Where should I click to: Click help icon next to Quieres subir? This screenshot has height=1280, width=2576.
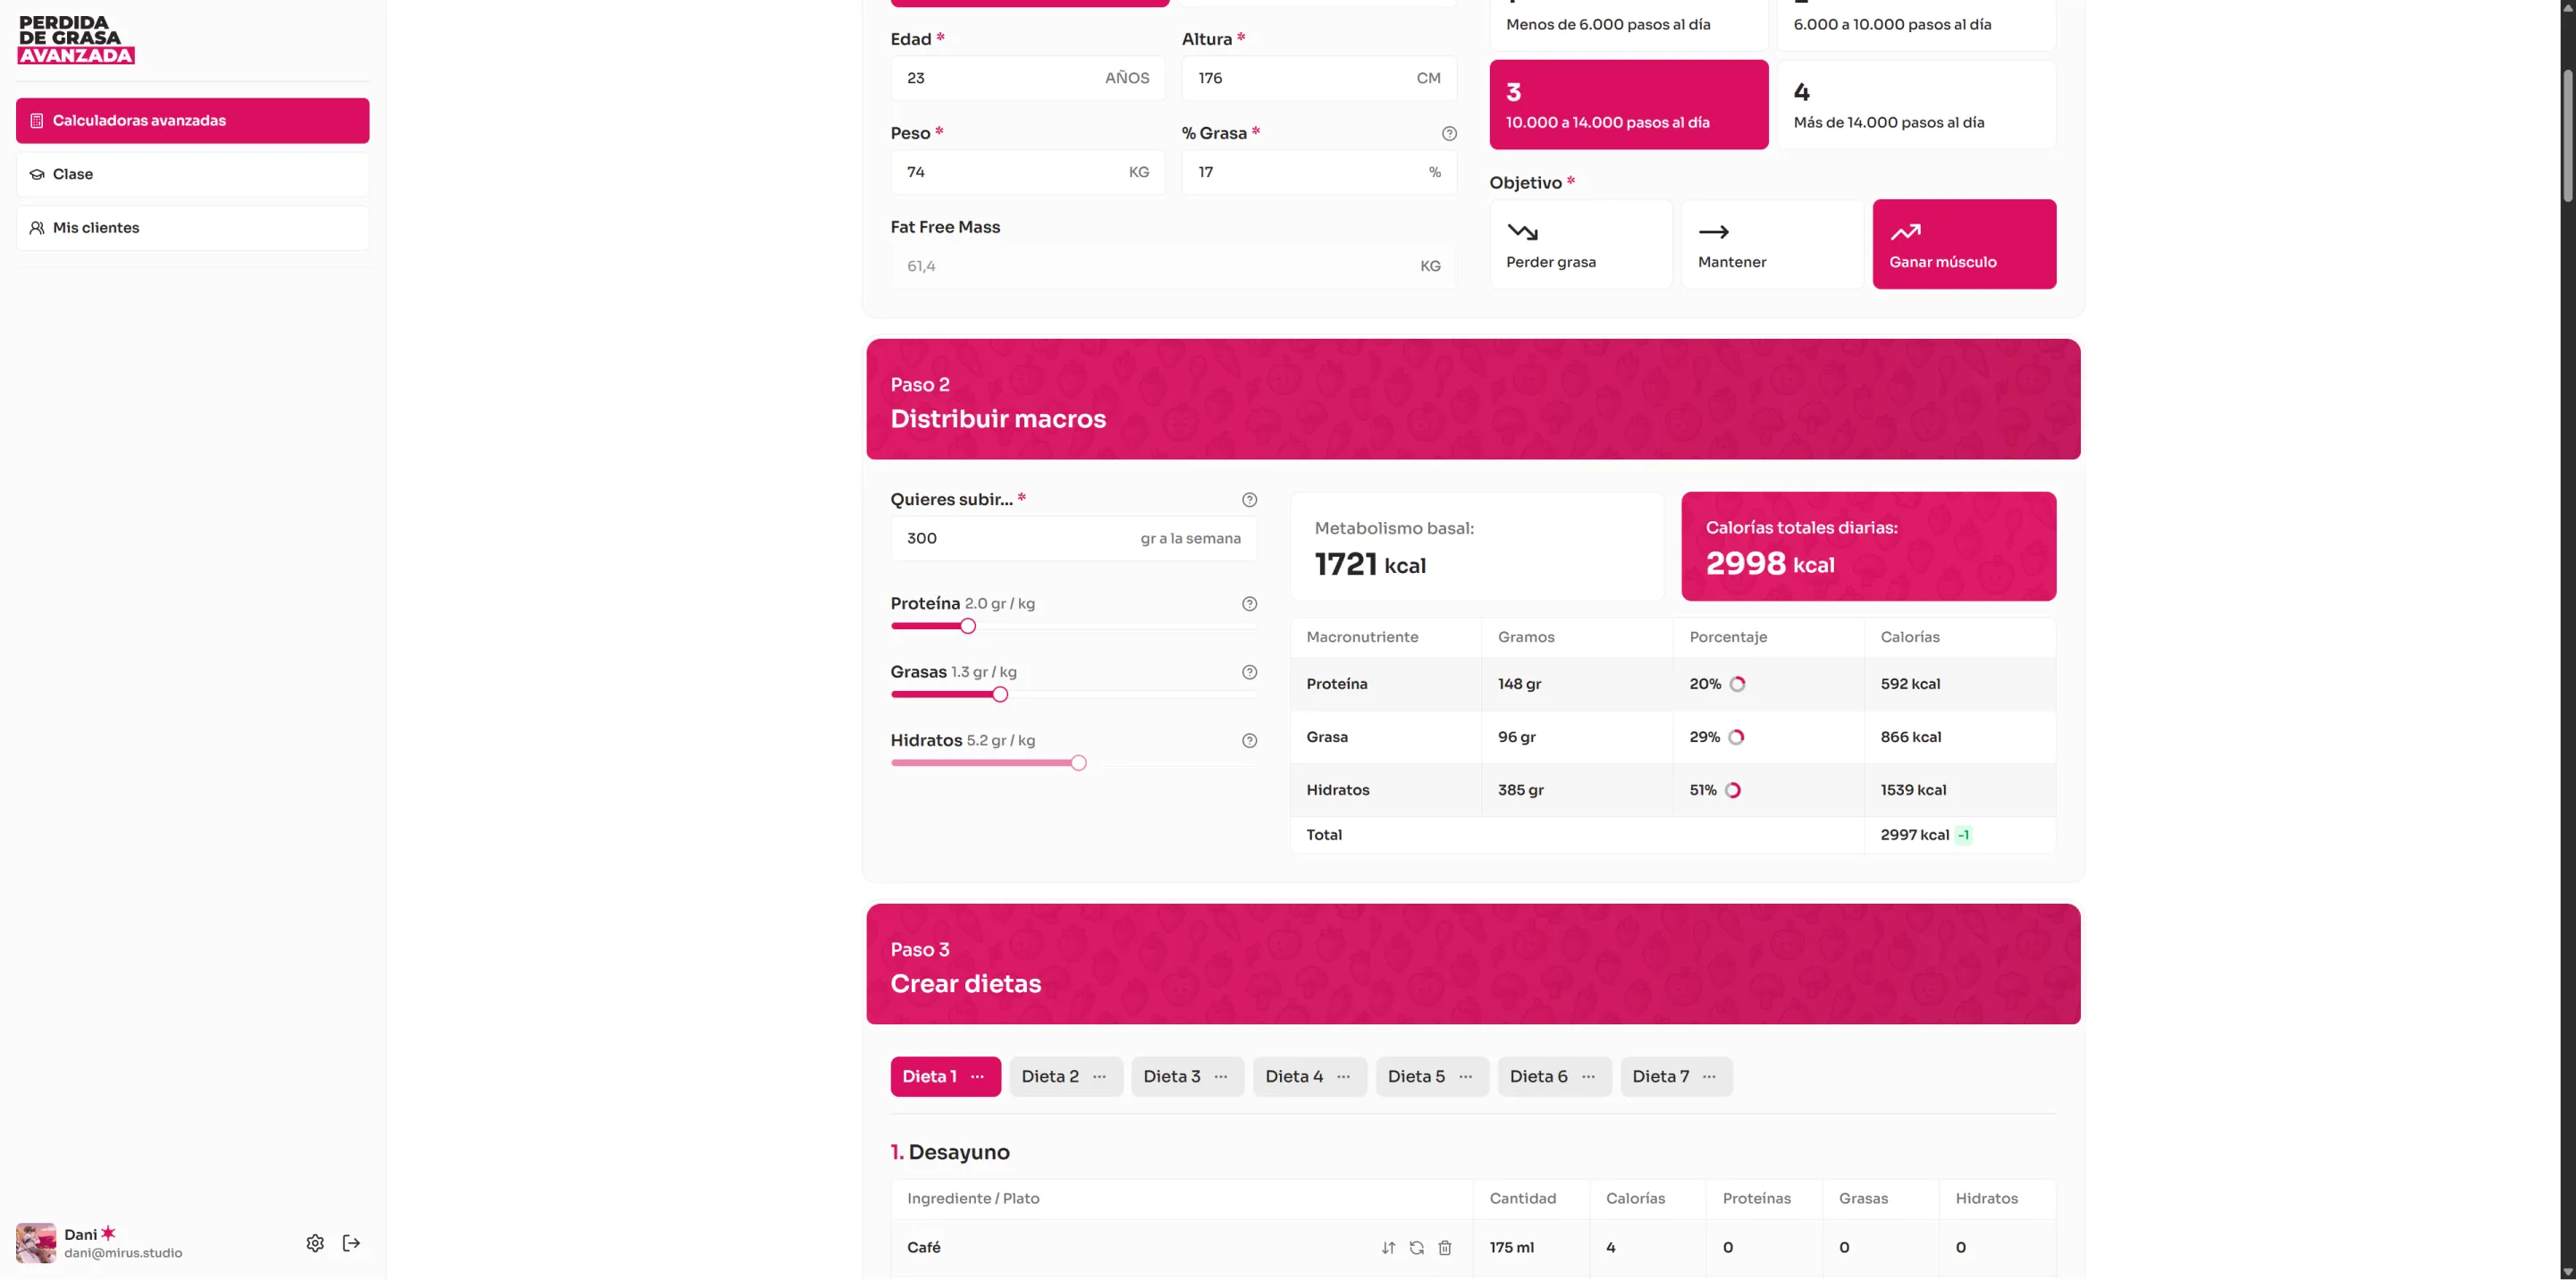(x=1249, y=500)
